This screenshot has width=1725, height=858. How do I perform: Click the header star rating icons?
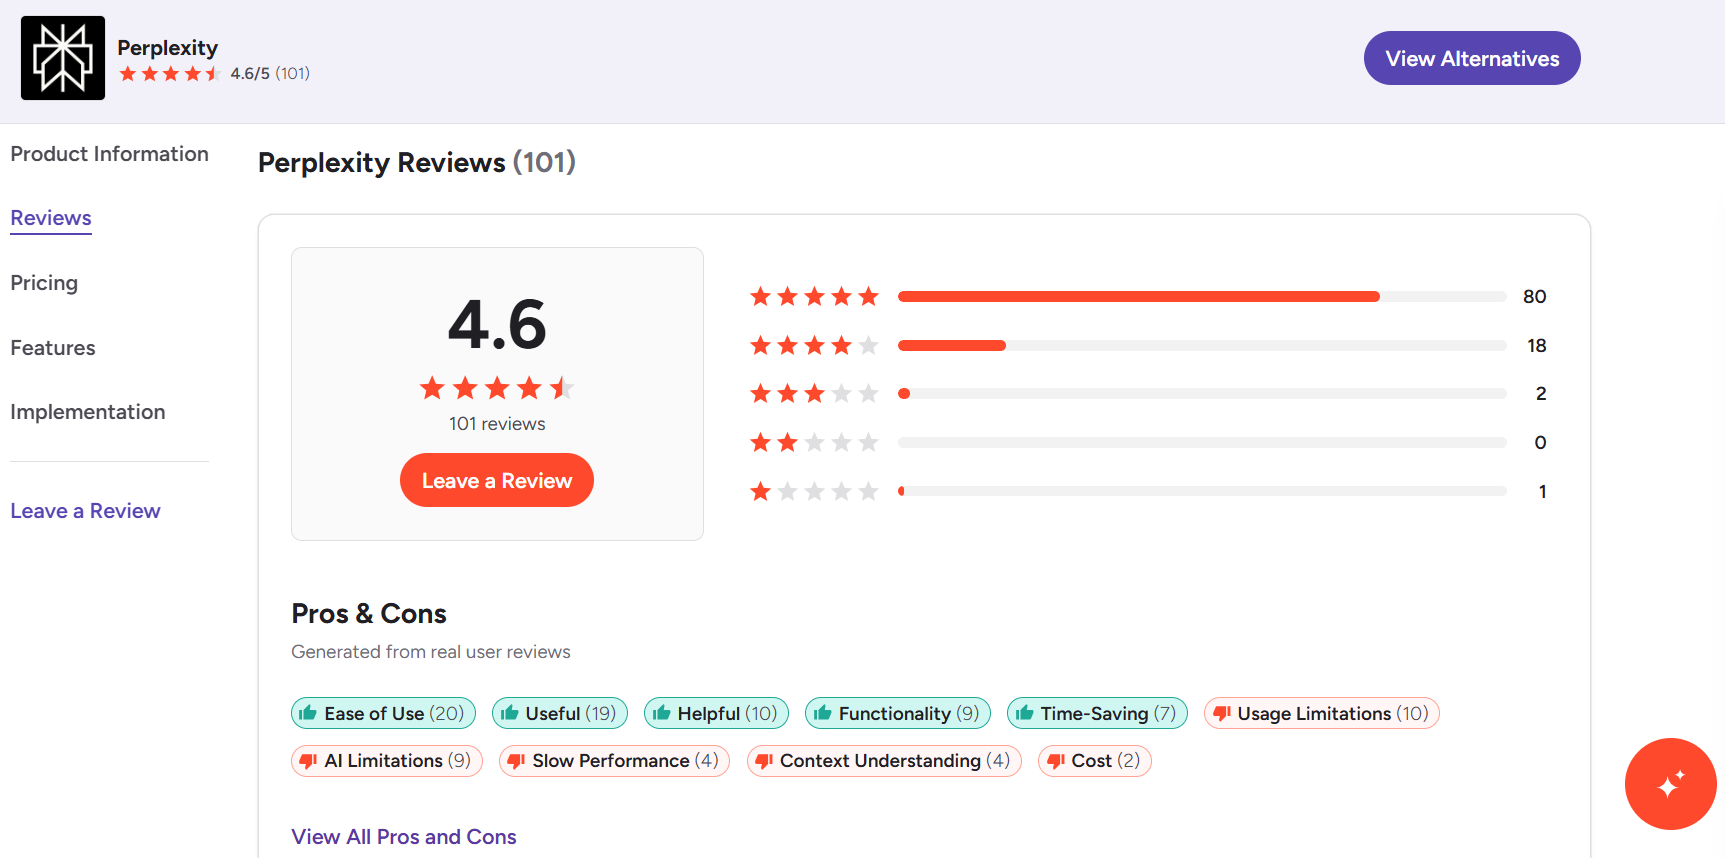coord(170,74)
